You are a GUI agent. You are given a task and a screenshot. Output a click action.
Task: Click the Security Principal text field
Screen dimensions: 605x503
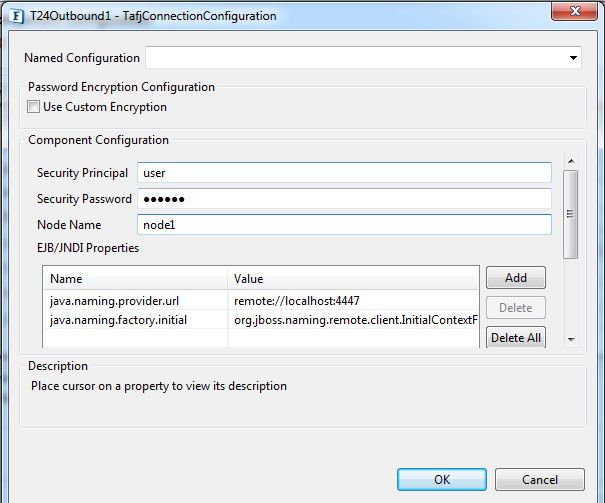343,173
